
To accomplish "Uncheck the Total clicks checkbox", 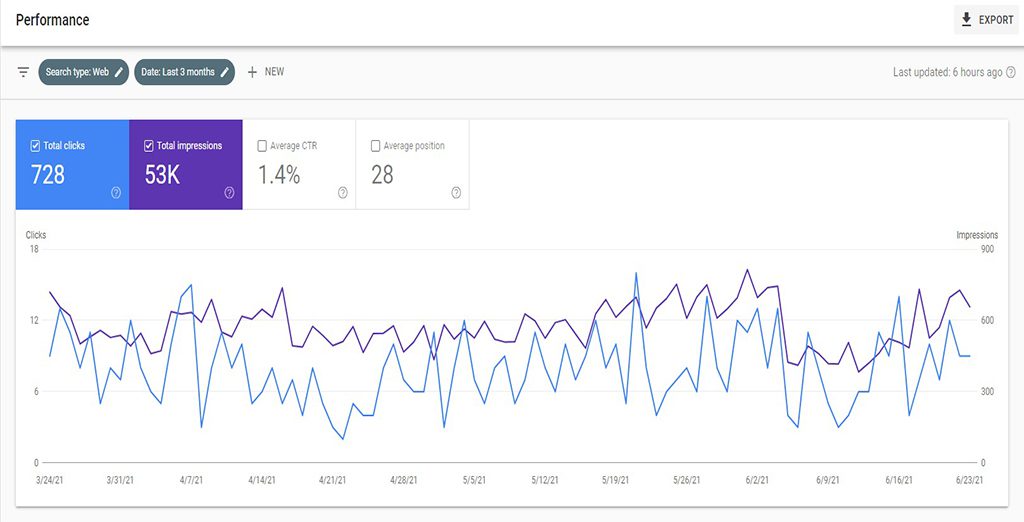I will 36,146.
